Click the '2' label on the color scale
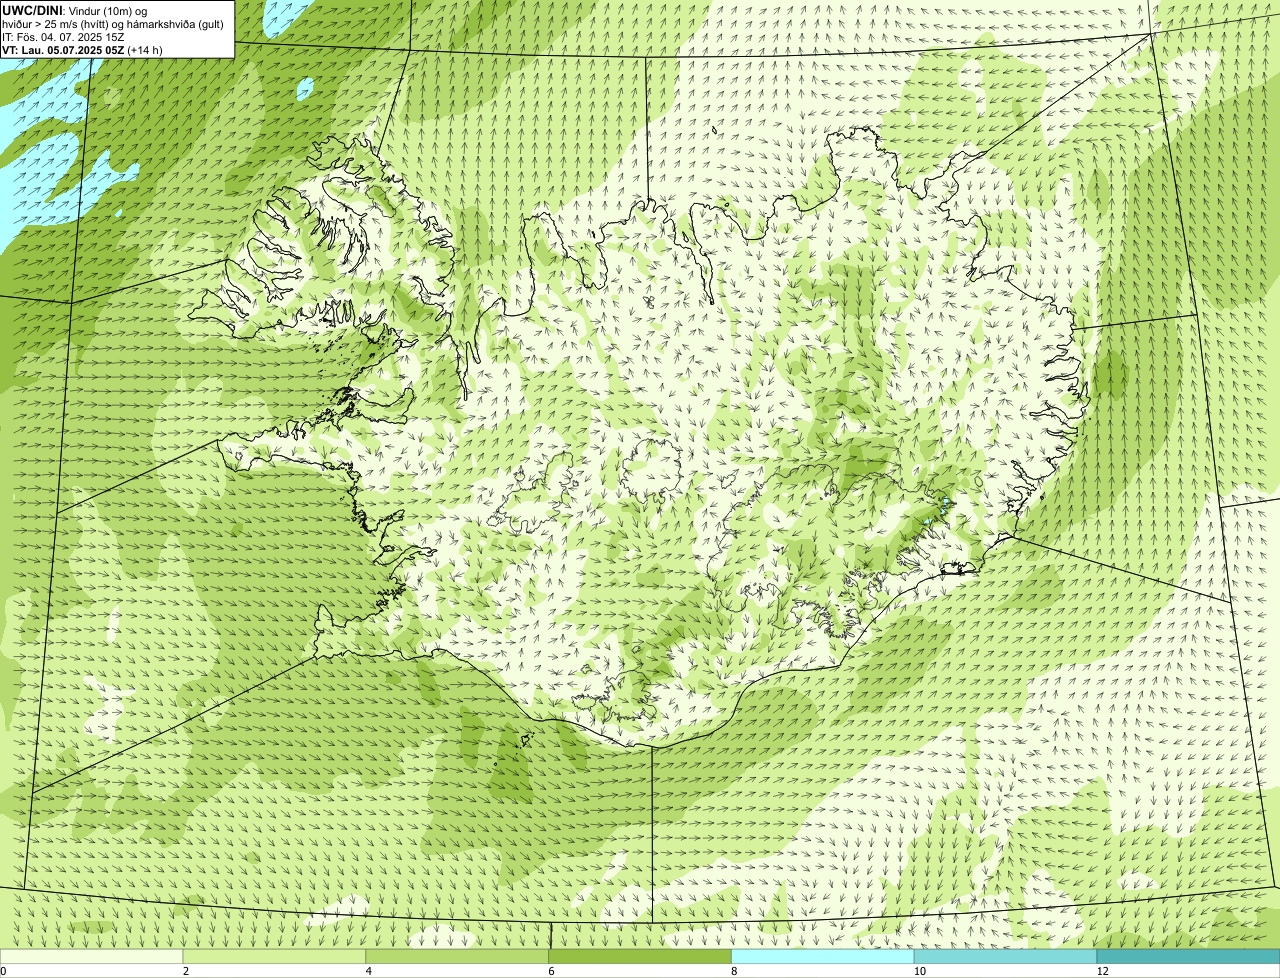 click(186, 971)
